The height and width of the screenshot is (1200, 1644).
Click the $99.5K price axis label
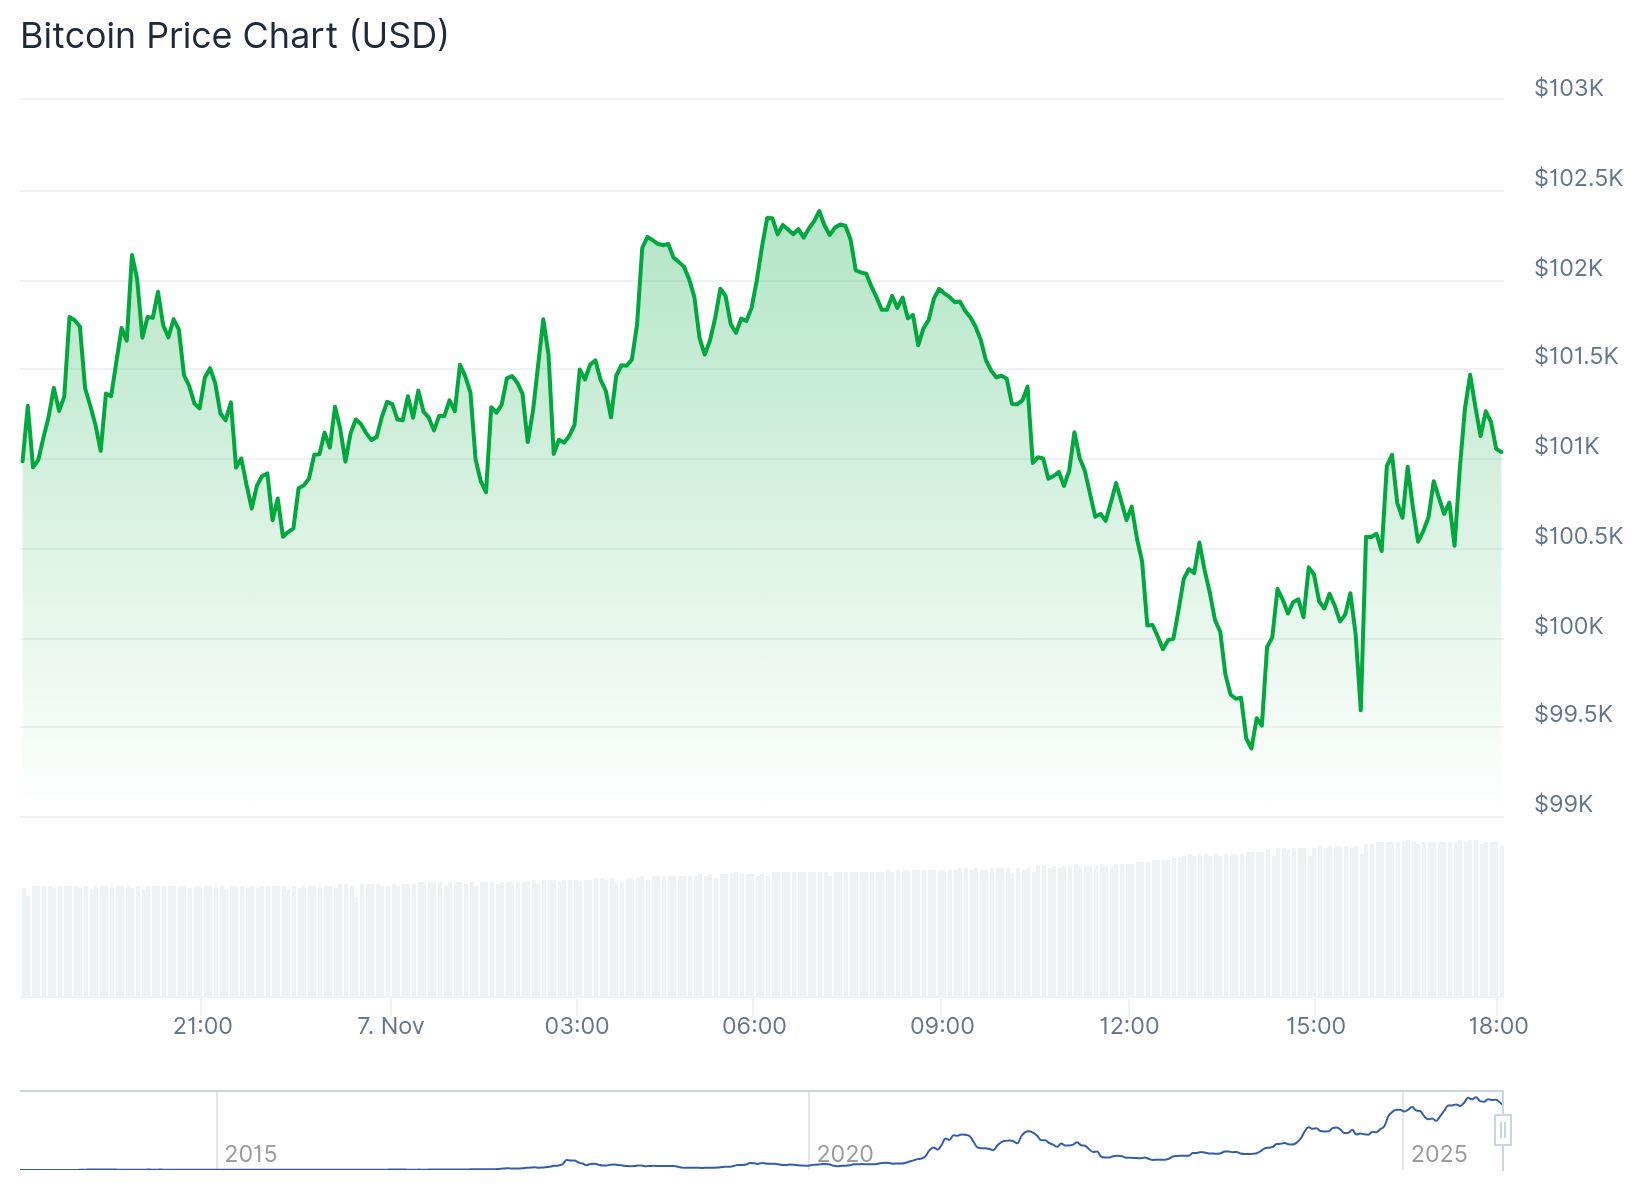click(1573, 714)
